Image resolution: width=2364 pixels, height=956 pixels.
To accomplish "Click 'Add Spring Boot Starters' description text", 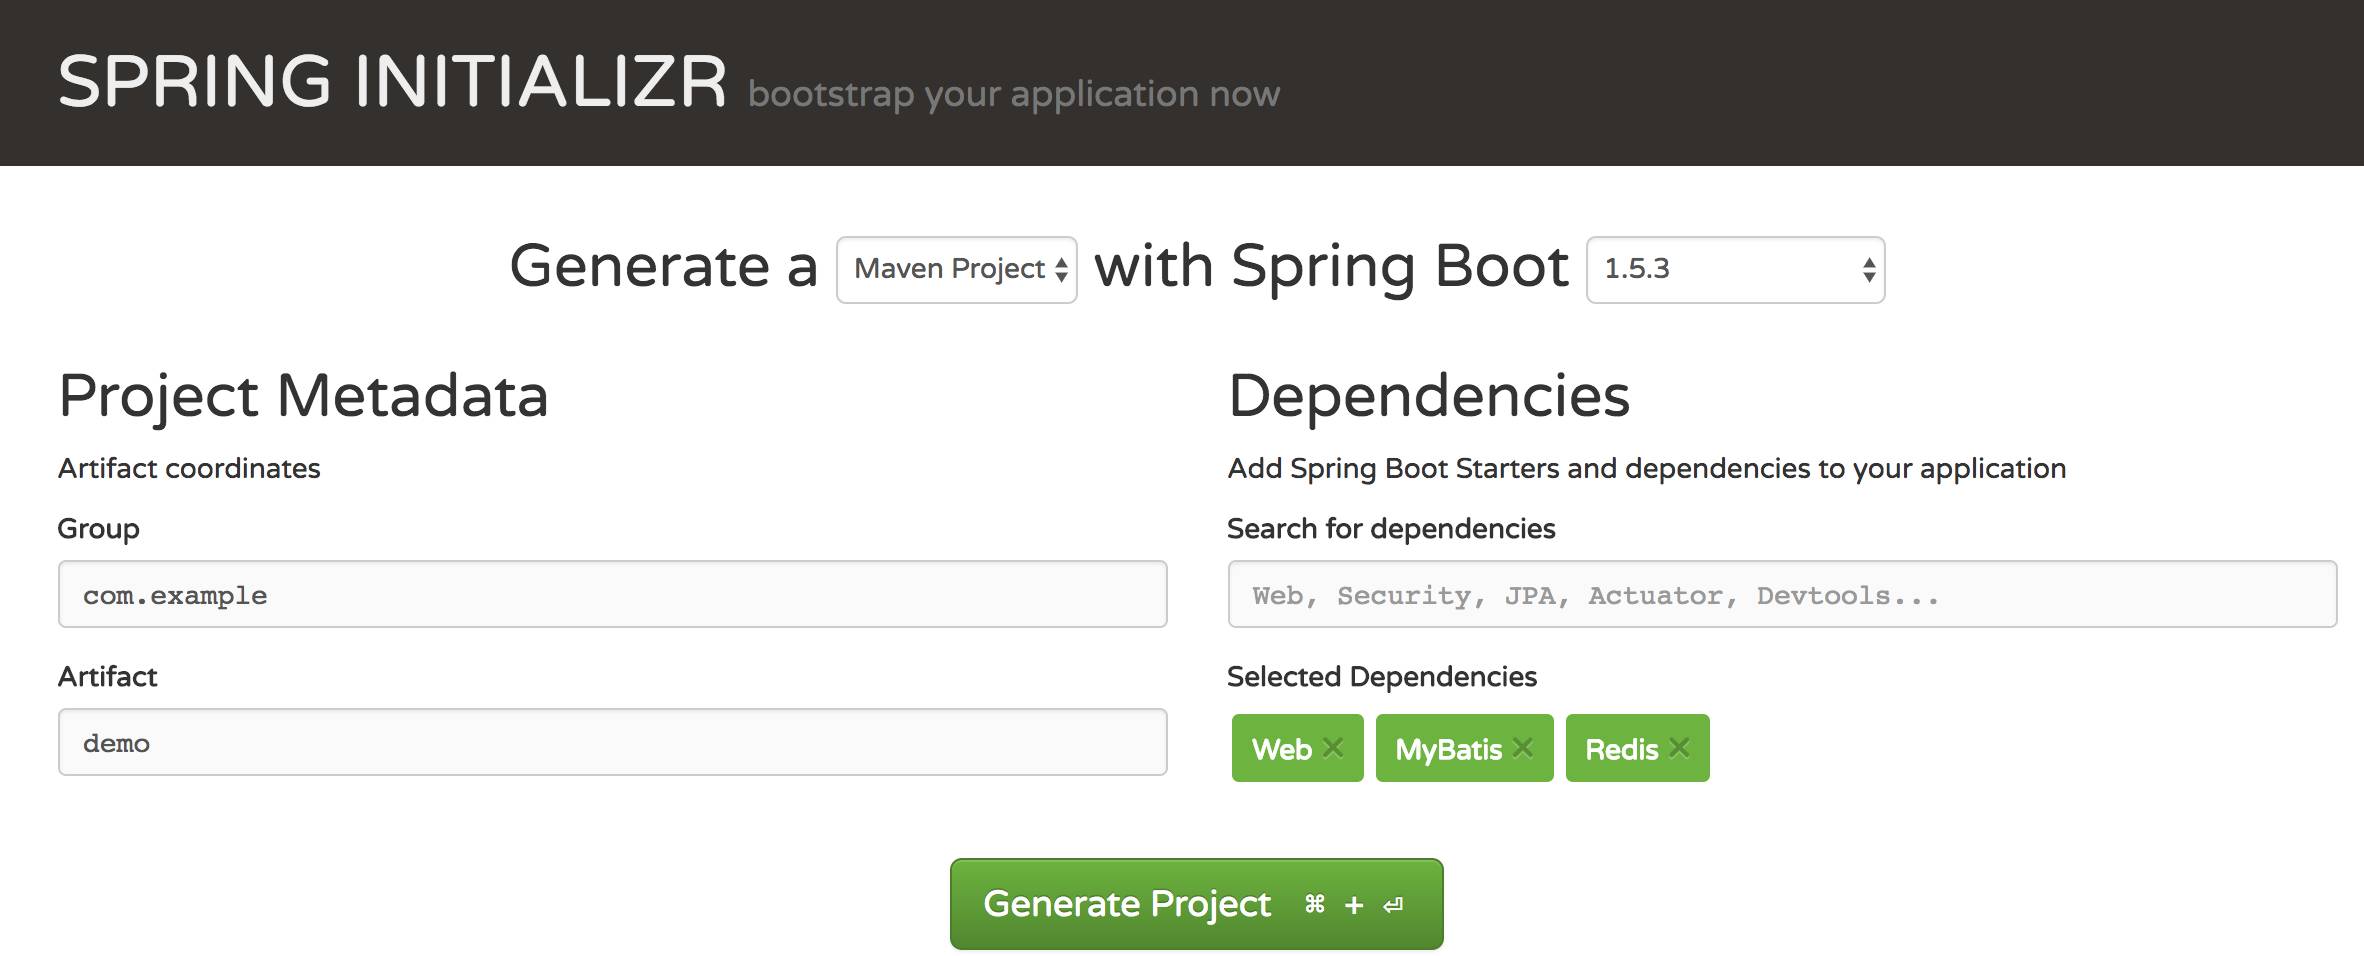I will (1647, 469).
